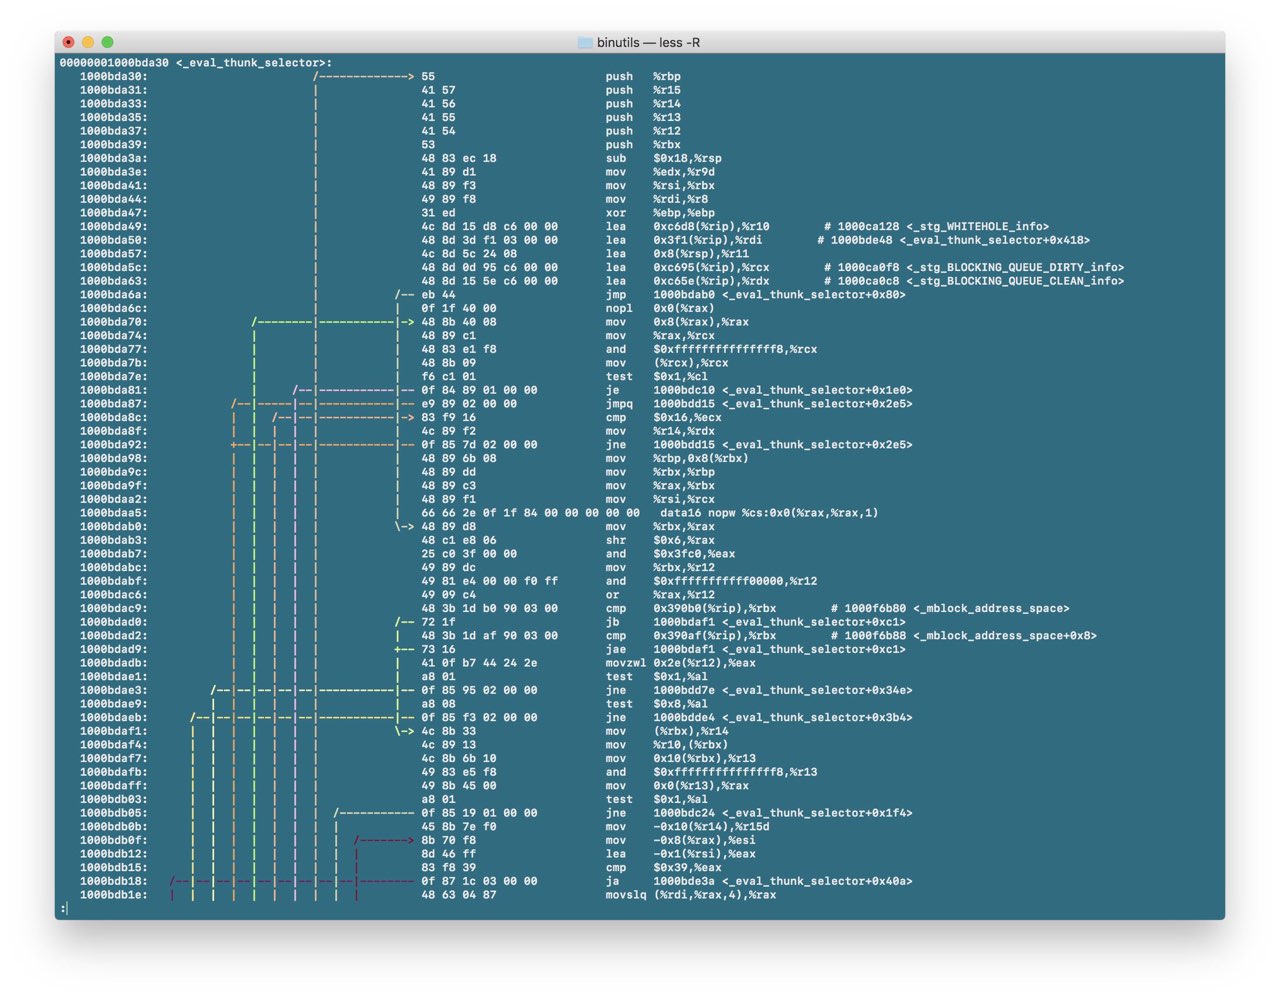Click the "je" mnemonic
Viewport: 1280px width, 998px height.
click(x=613, y=391)
